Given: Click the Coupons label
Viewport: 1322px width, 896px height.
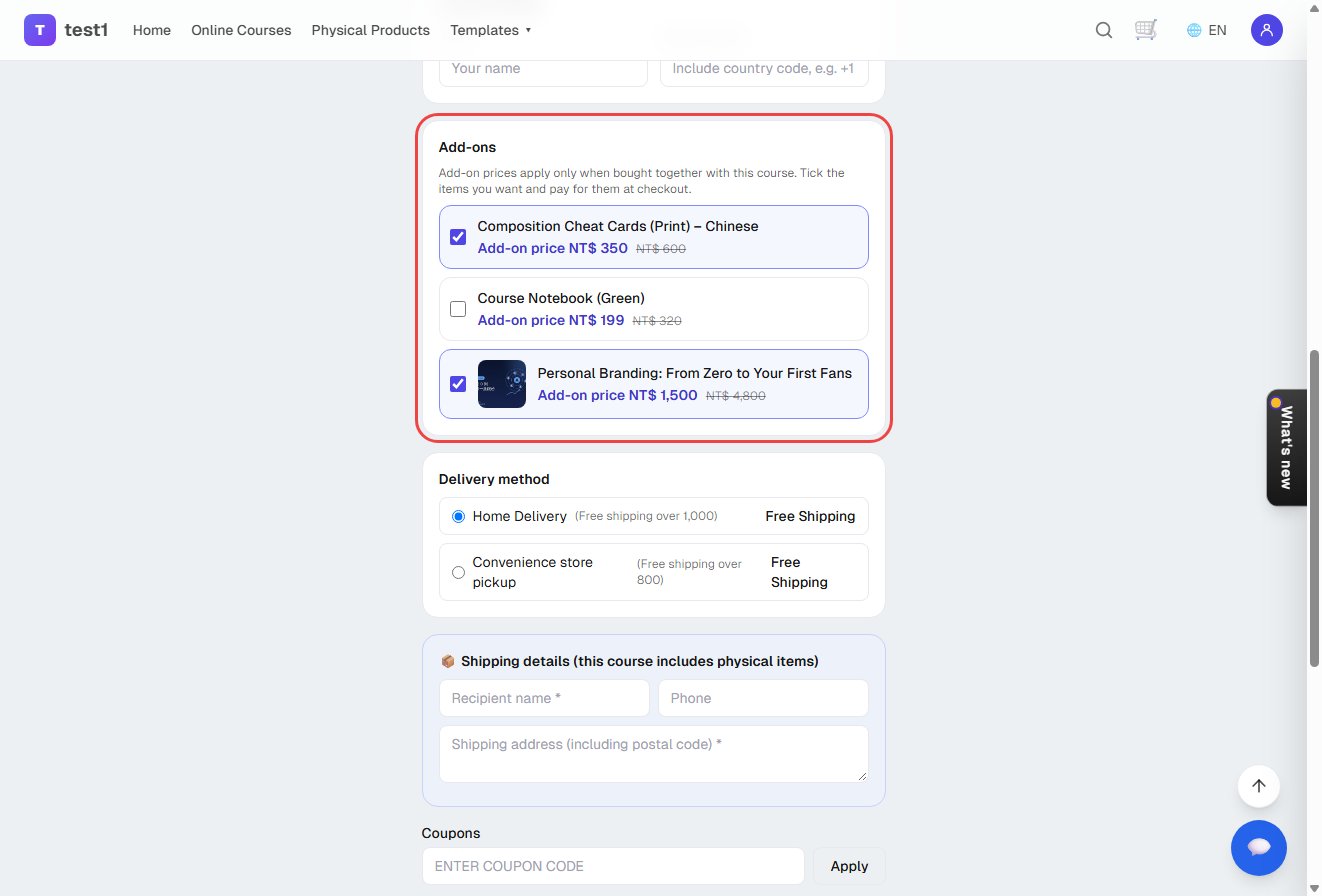Looking at the screenshot, I should pos(451,833).
